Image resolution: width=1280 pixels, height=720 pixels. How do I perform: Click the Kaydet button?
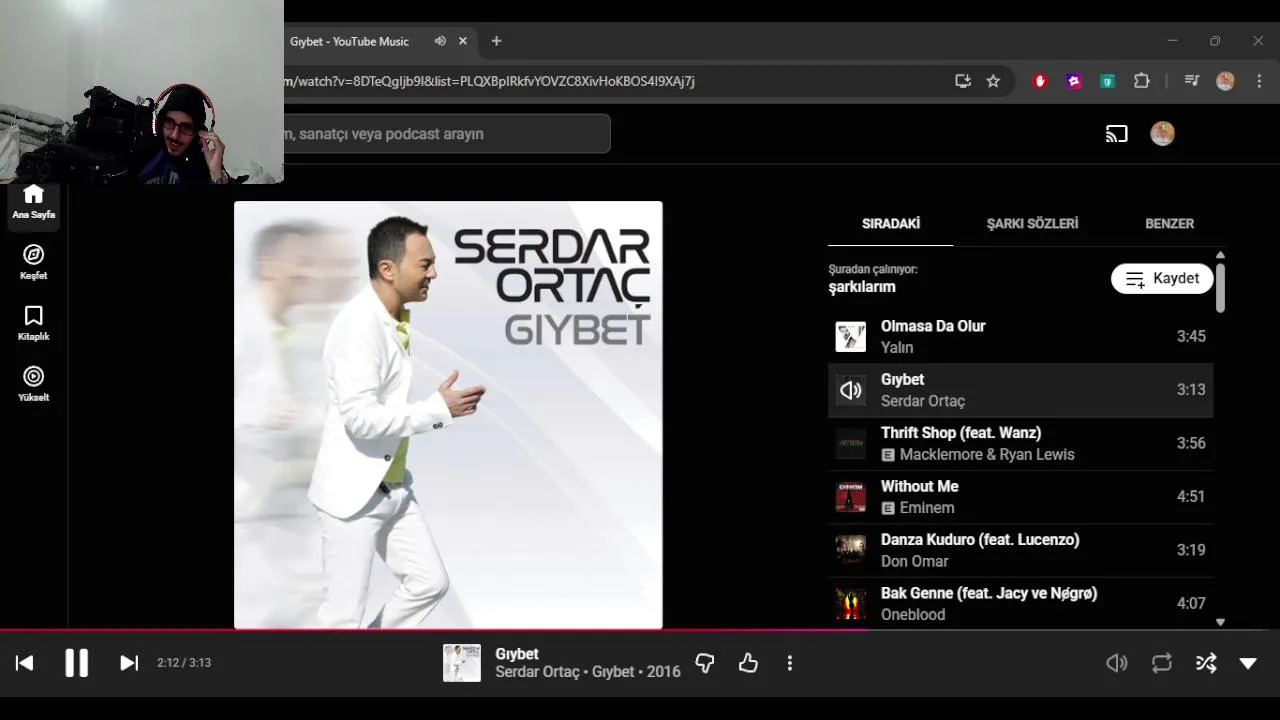[1162, 279]
